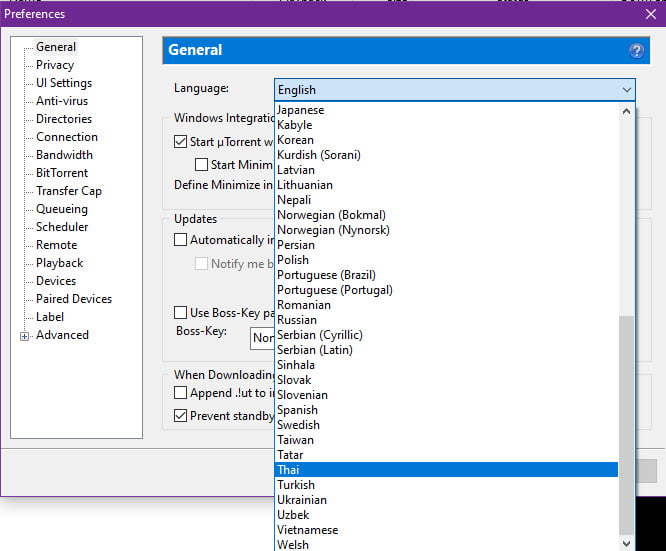Select highlighted Thai language option
666x551 pixels.
[446, 470]
